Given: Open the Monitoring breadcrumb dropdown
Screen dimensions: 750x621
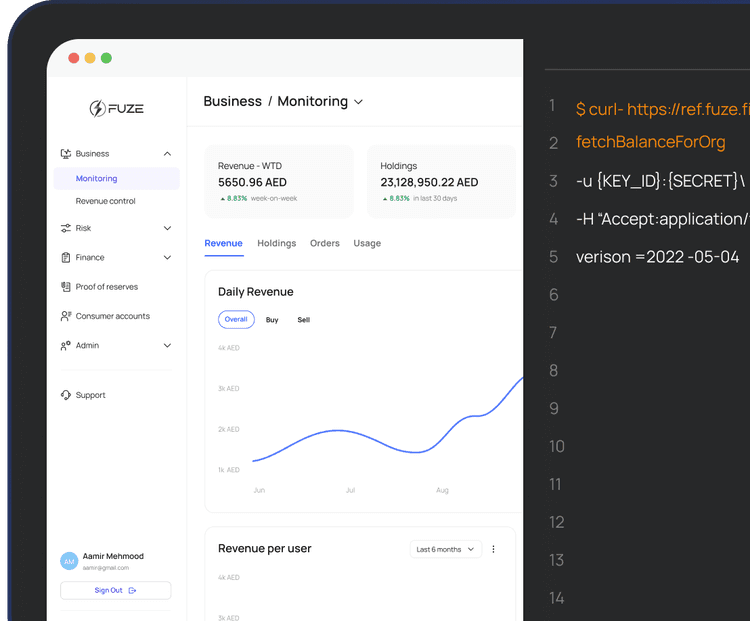Looking at the screenshot, I should (358, 102).
